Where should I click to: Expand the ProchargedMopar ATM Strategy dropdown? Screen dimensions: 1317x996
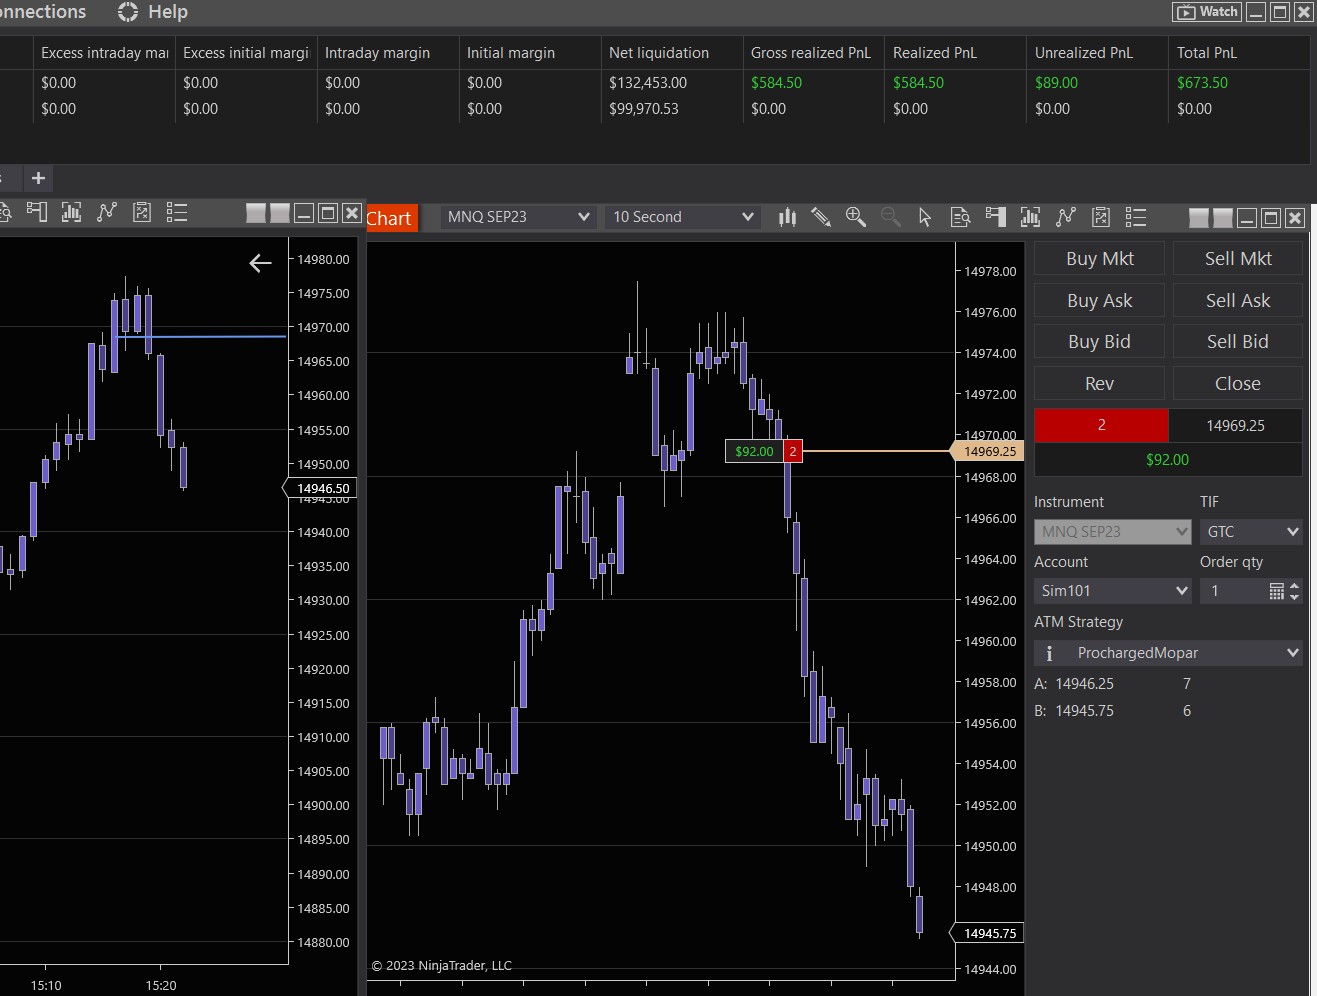1292,653
